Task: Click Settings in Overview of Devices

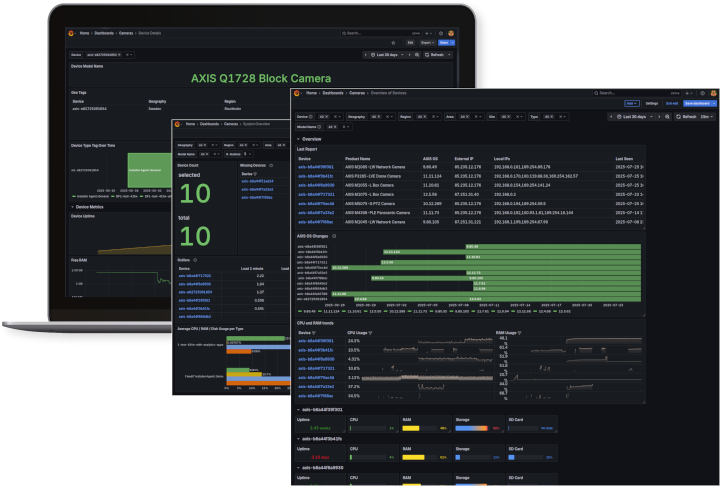Action: point(652,103)
